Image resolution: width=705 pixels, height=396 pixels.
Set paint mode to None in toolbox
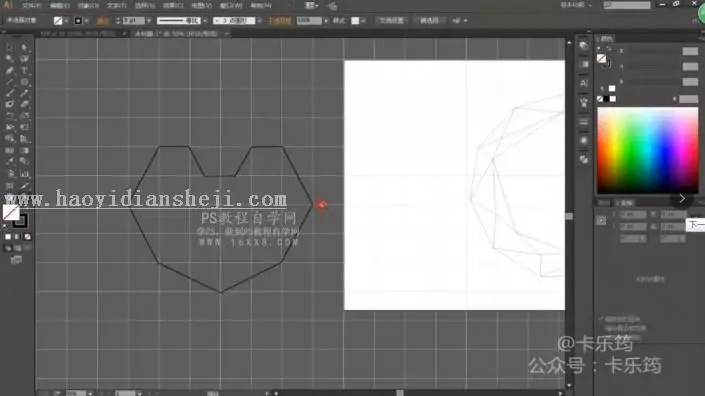click(27, 237)
